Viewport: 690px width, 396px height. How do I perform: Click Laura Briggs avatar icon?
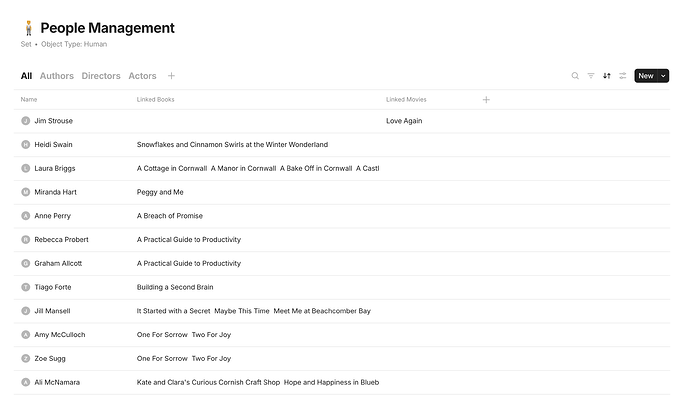(x=26, y=168)
